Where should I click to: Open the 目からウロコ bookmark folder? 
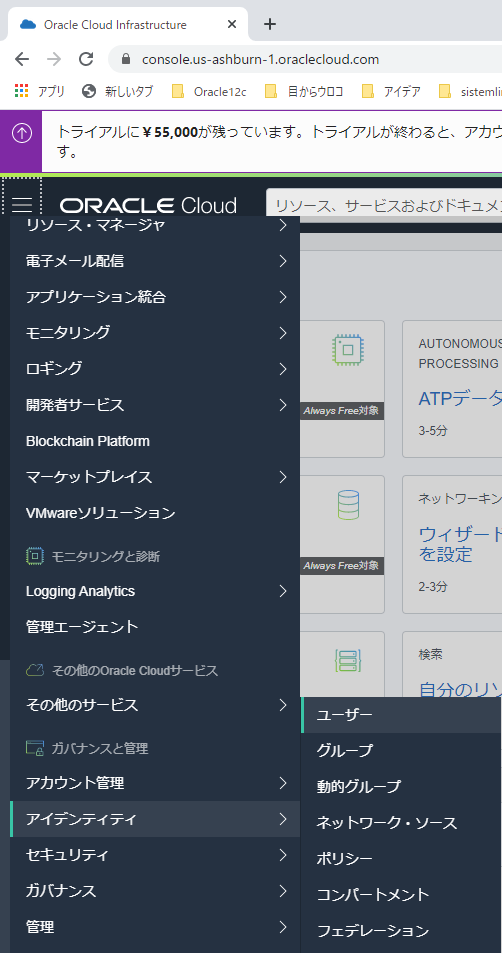tap(304, 92)
